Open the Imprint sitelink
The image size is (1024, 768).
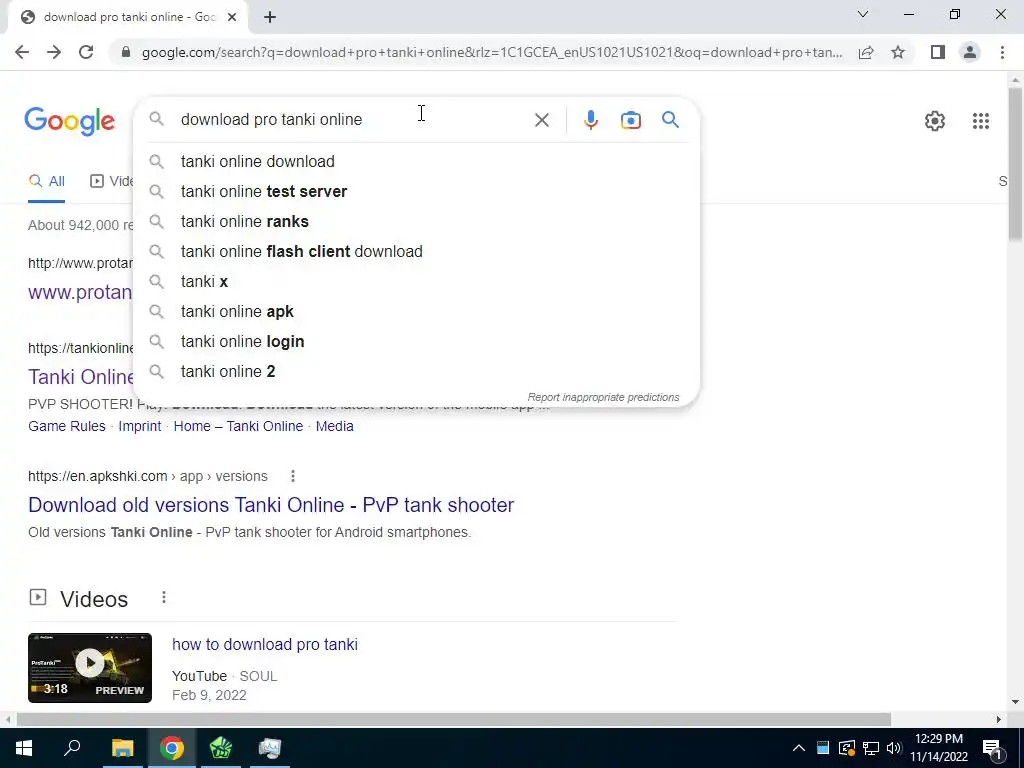[x=140, y=426]
